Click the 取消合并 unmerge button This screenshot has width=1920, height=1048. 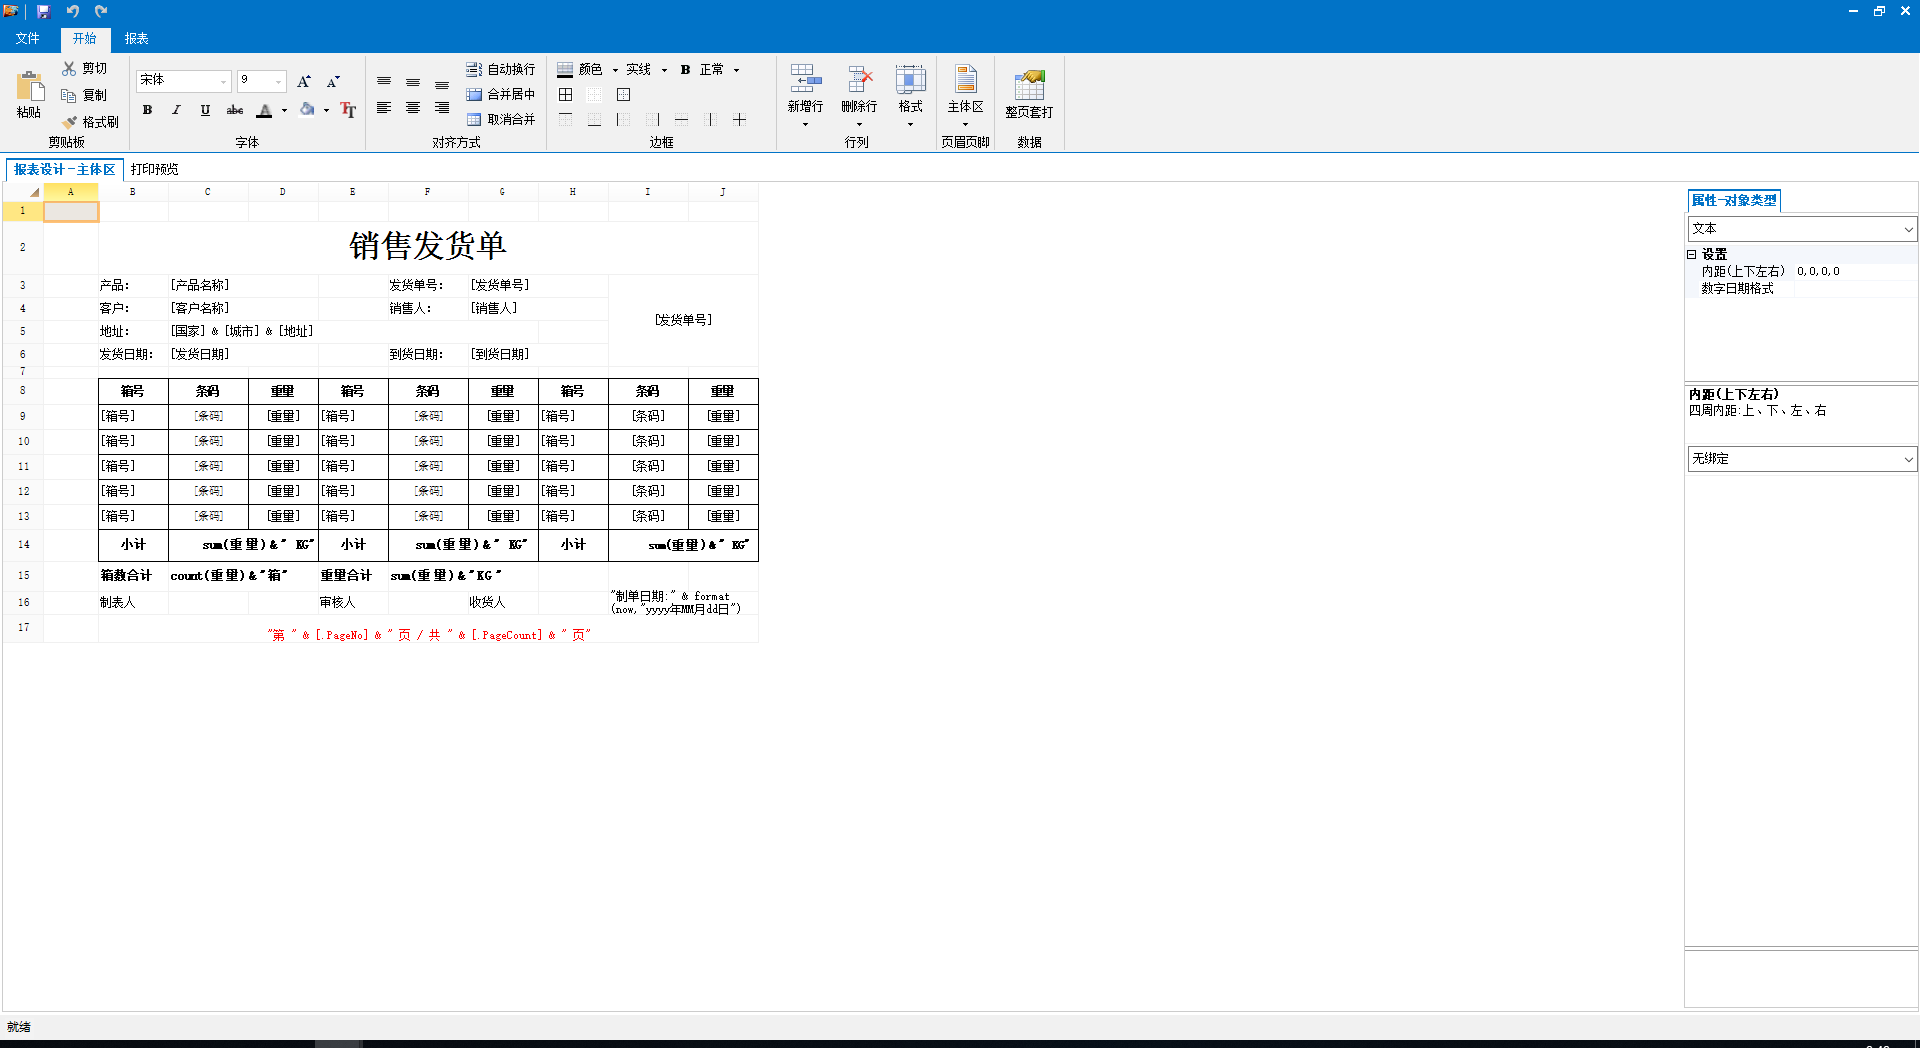[501, 119]
